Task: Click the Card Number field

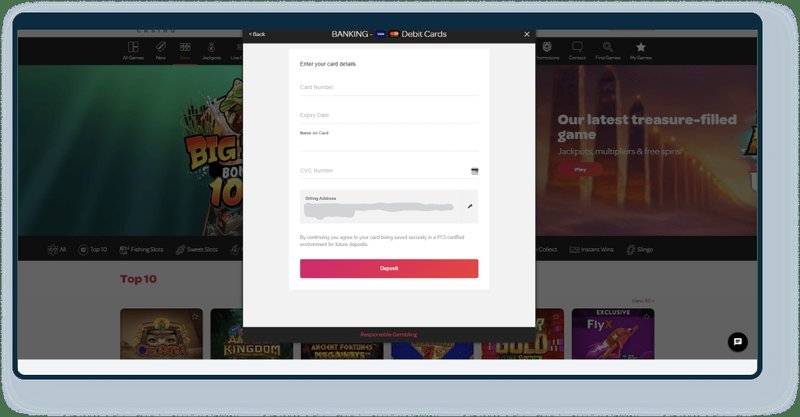Action: click(389, 87)
